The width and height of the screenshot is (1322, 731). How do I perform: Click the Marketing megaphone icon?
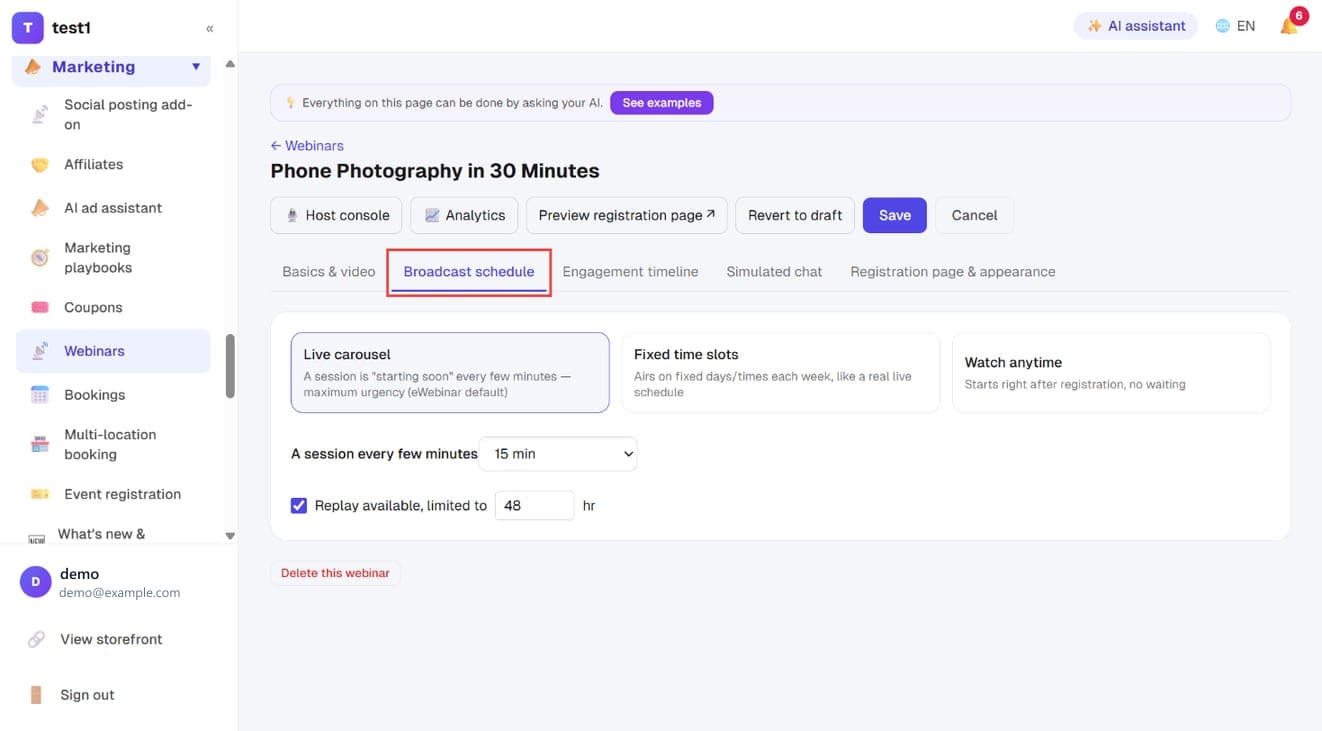[33, 67]
